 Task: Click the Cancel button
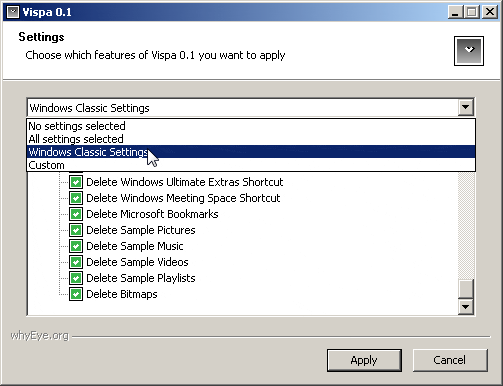(450, 360)
